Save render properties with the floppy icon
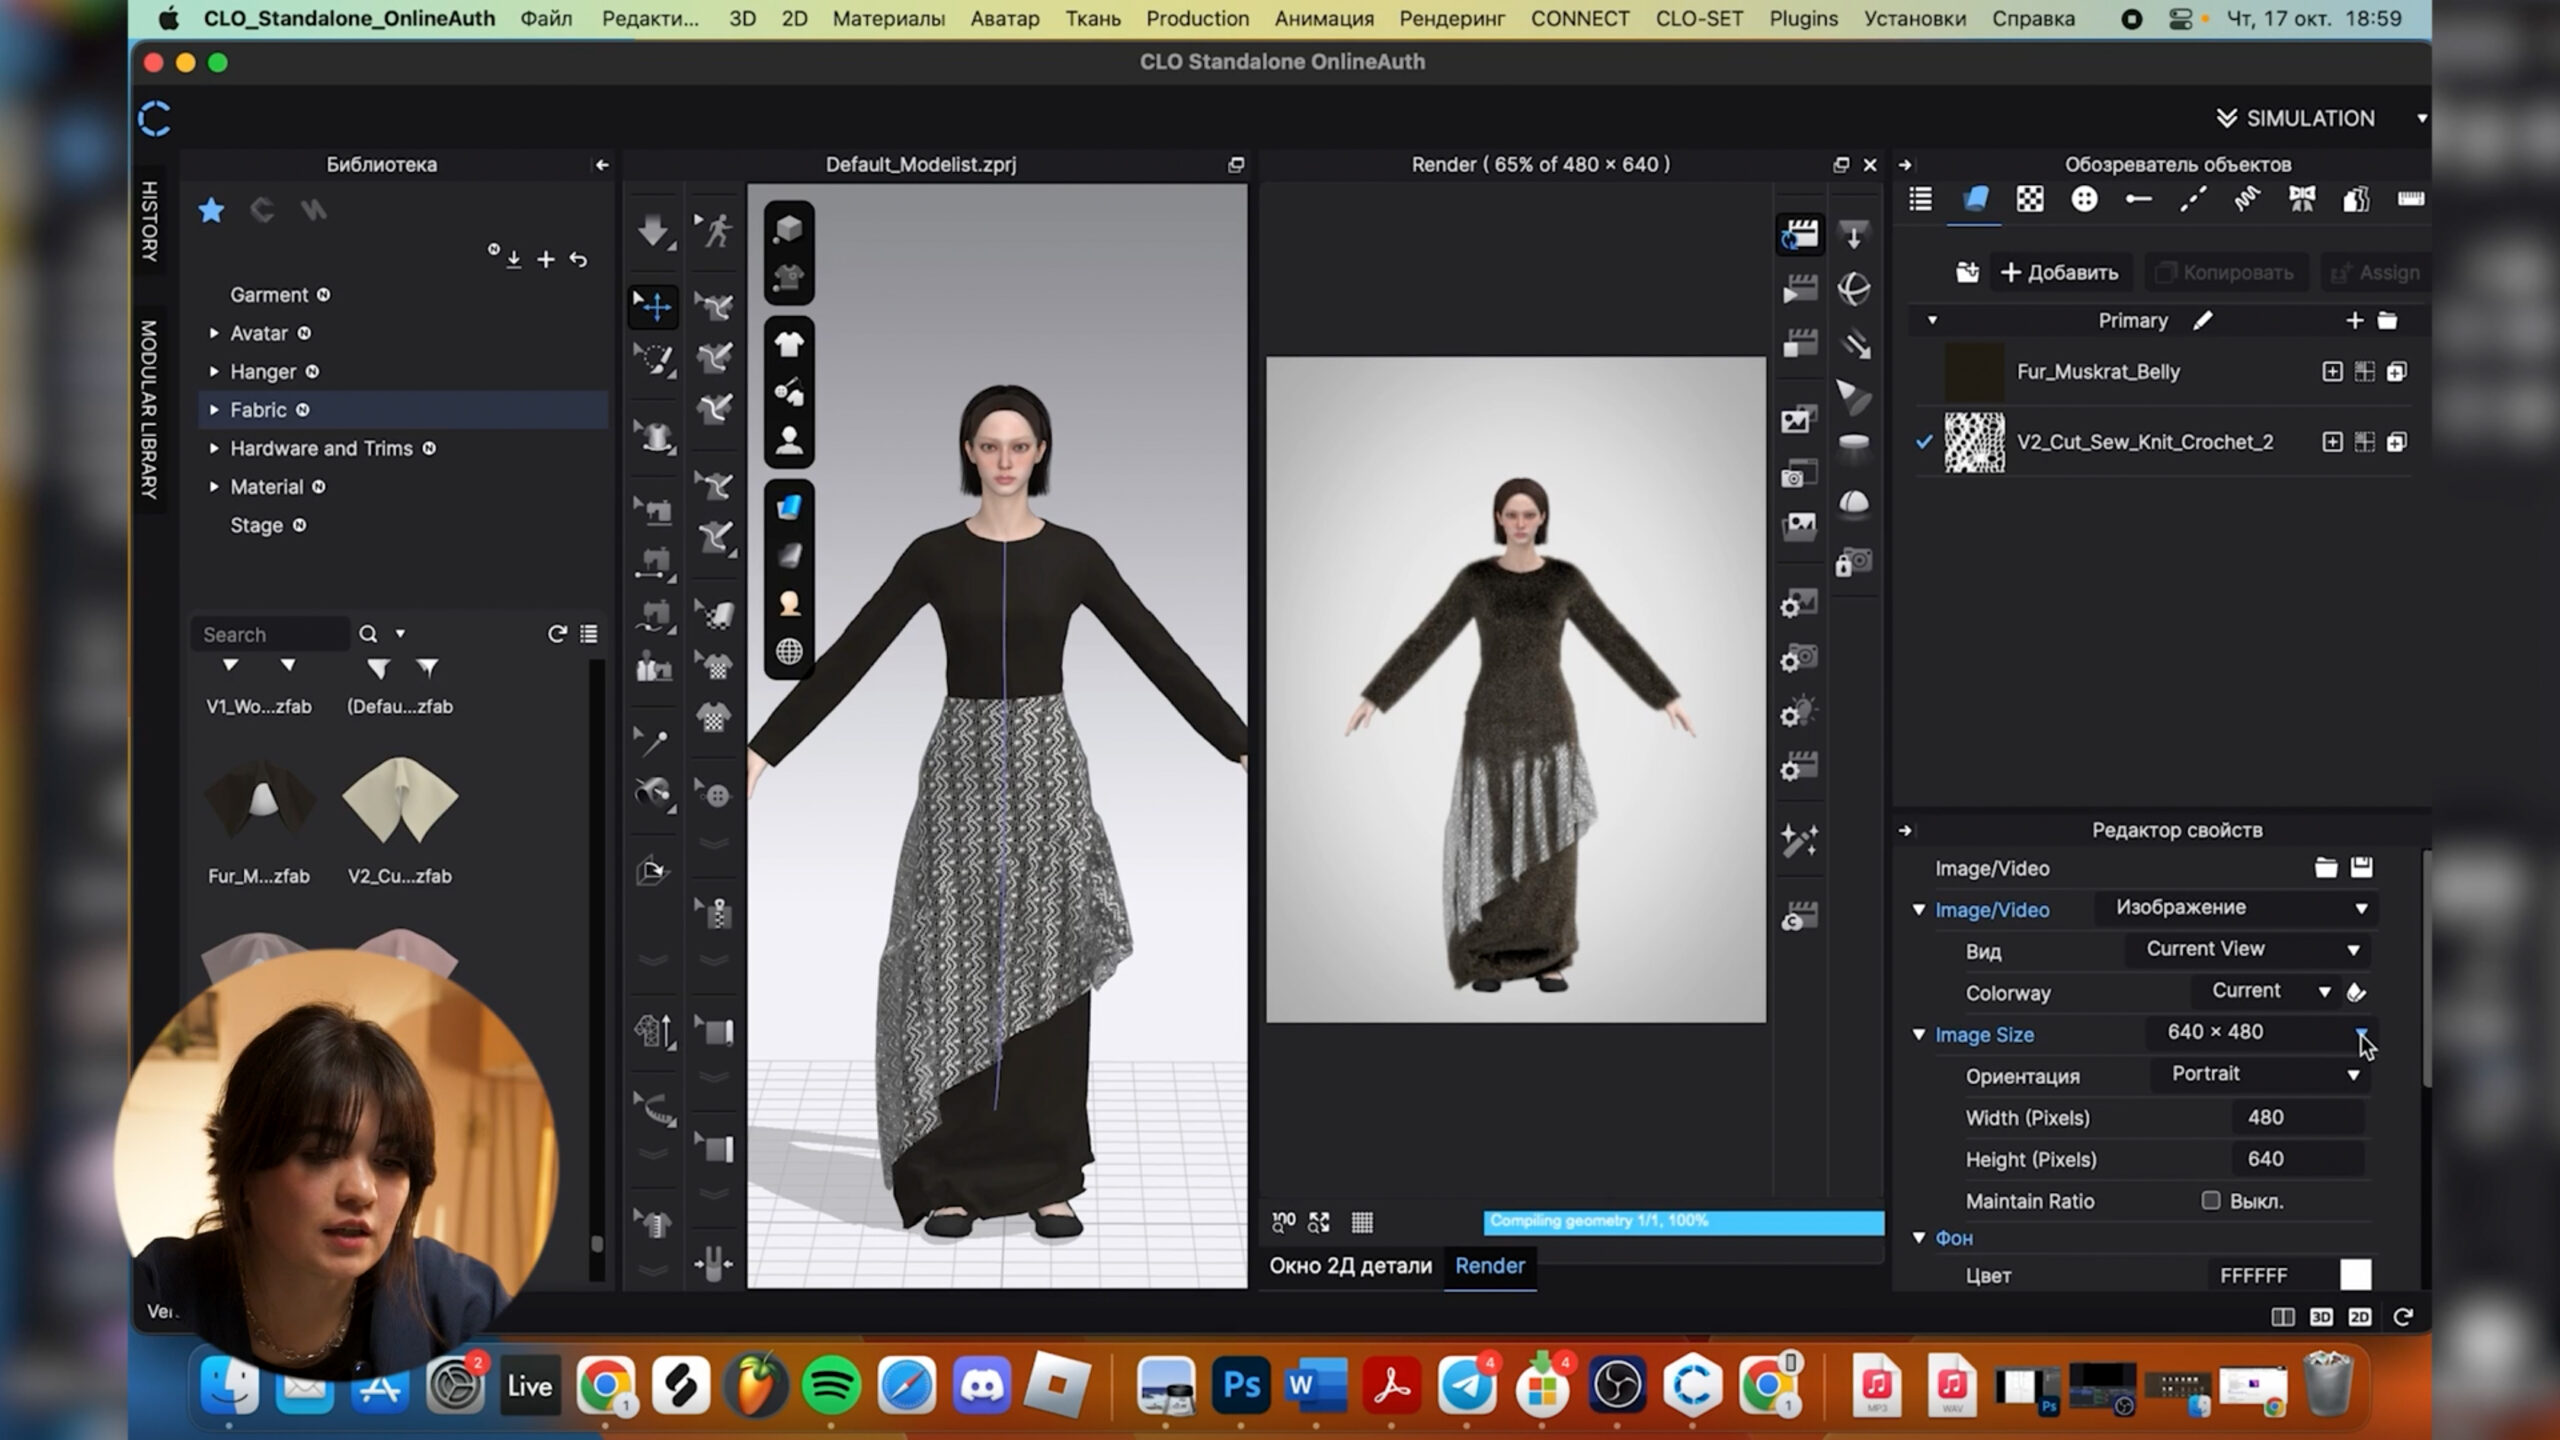Screen dimensions: 2560x1440 coord(2361,867)
